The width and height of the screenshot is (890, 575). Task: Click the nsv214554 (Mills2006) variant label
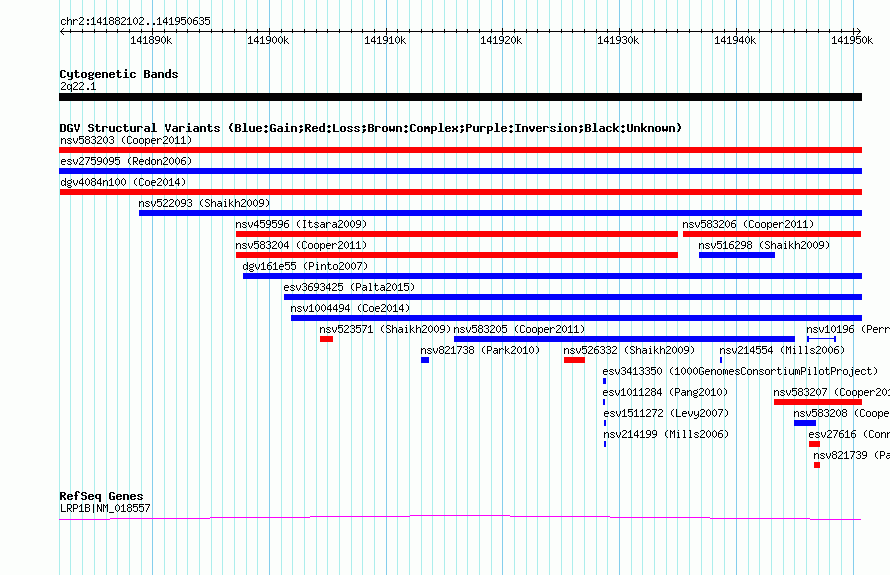pyautogui.click(x=782, y=350)
